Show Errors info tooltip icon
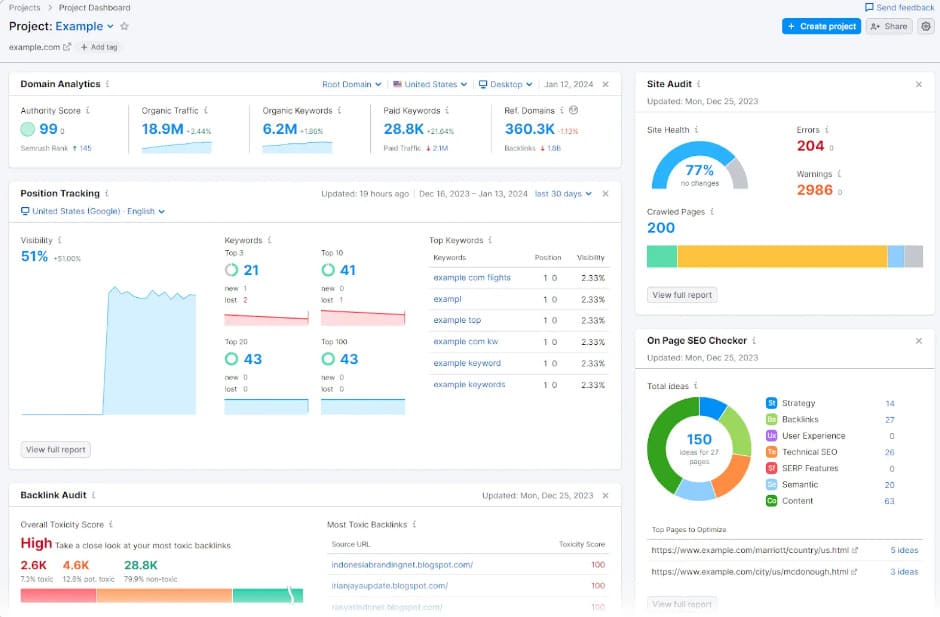This screenshot has height=617, width=940. (827, 130)
